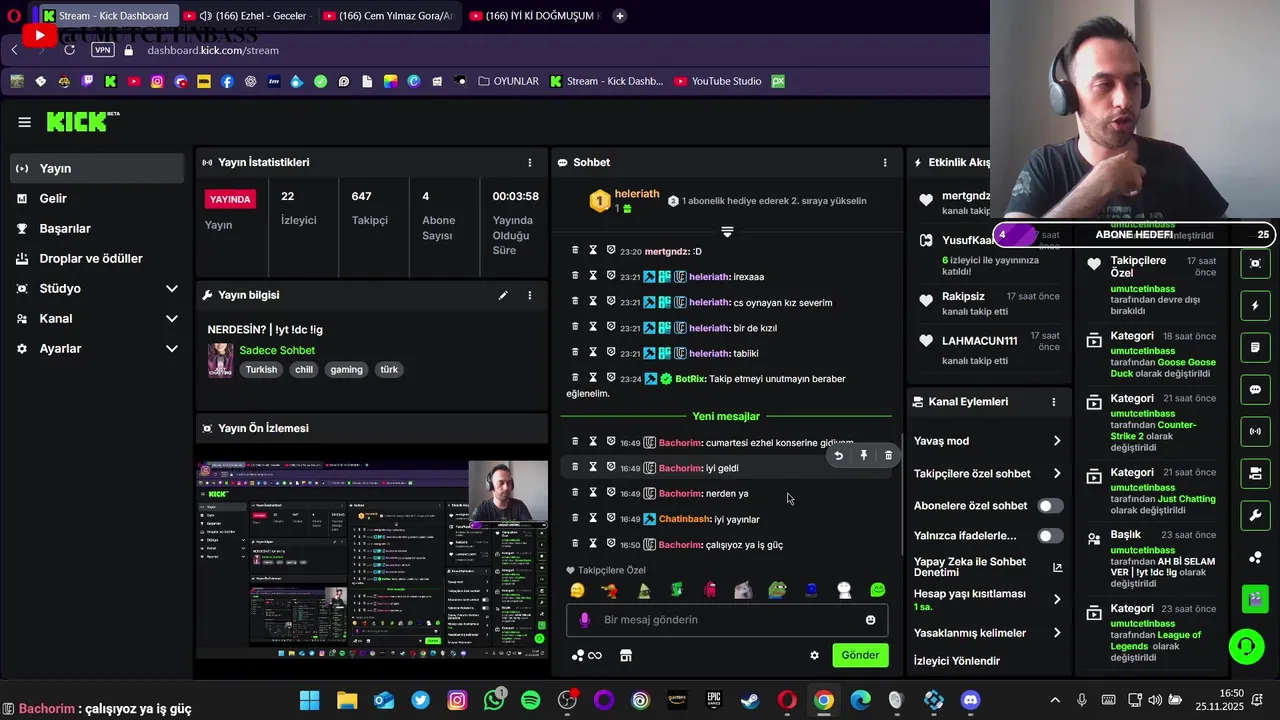Go to Gelir in the sidebar
The height and width of the screenshot is (720, 1280).
point(97,198)
